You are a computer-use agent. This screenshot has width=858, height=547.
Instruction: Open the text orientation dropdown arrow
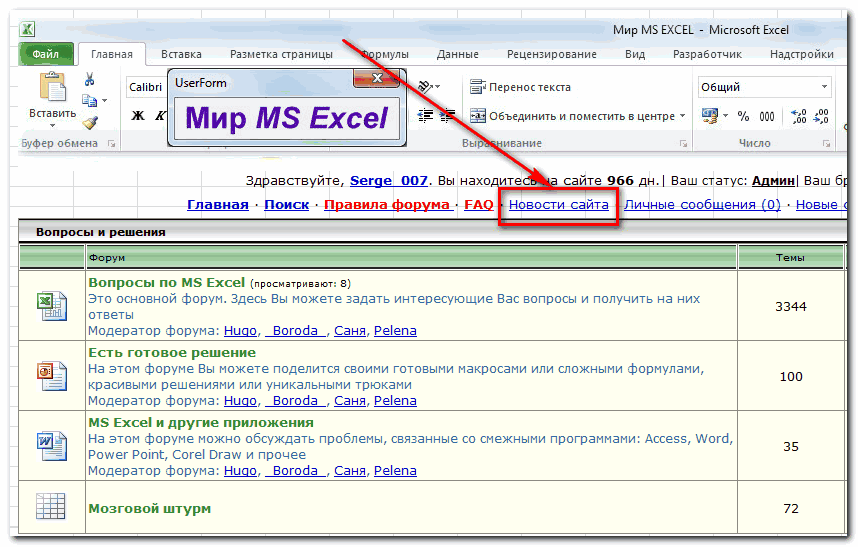[x=438, y=87]
